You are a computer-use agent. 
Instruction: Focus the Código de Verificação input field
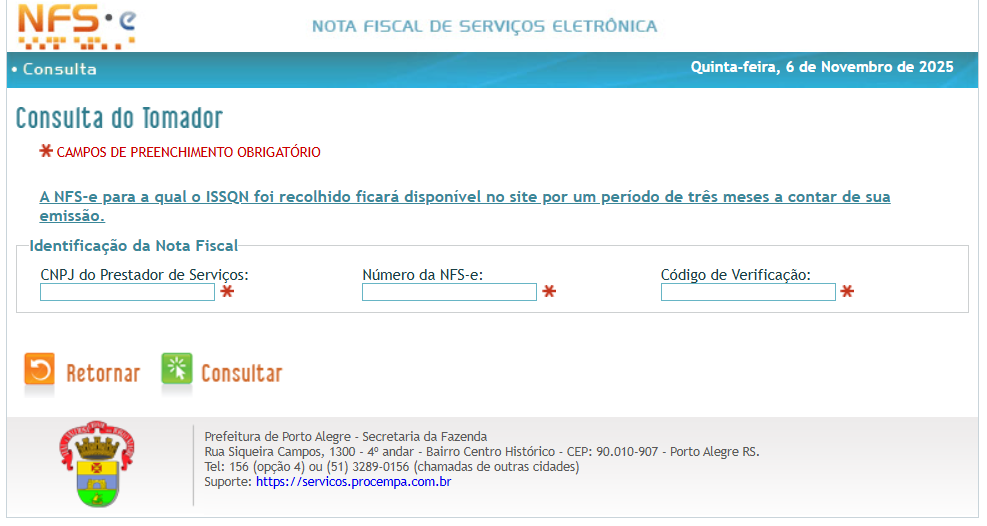(747, 292)
